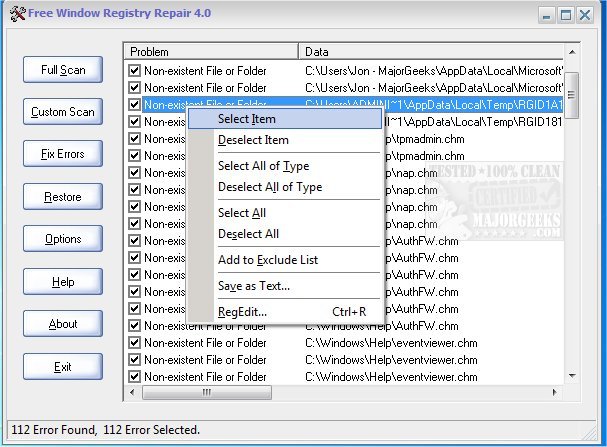Click the vertical scrollbar up arrow
Screen dimensions: 607x447
click(572, 52)
